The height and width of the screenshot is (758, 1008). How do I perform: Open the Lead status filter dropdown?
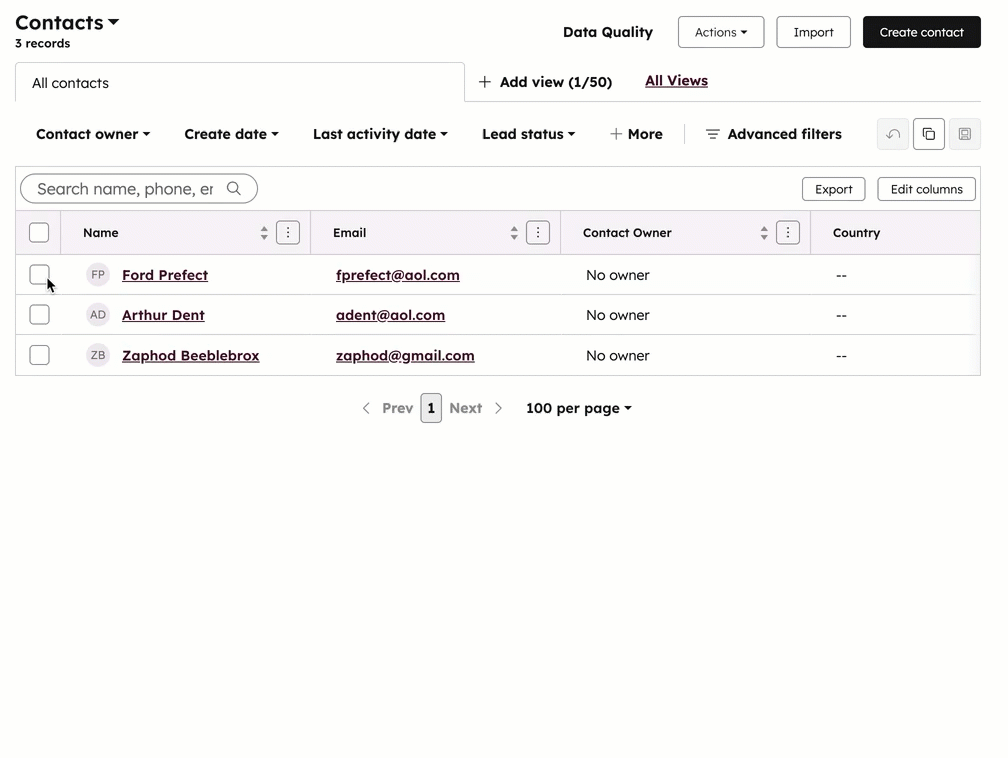[528, 133]
